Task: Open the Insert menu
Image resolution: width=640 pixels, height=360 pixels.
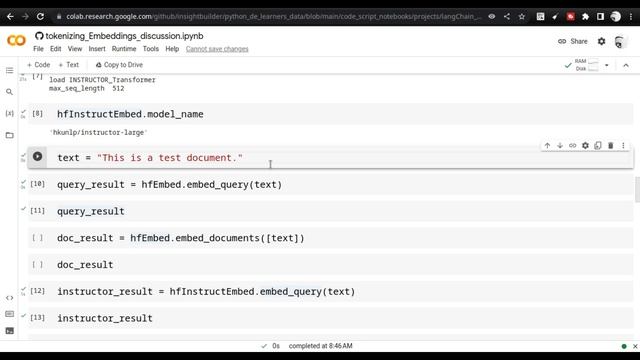Action: coord(97,49)
